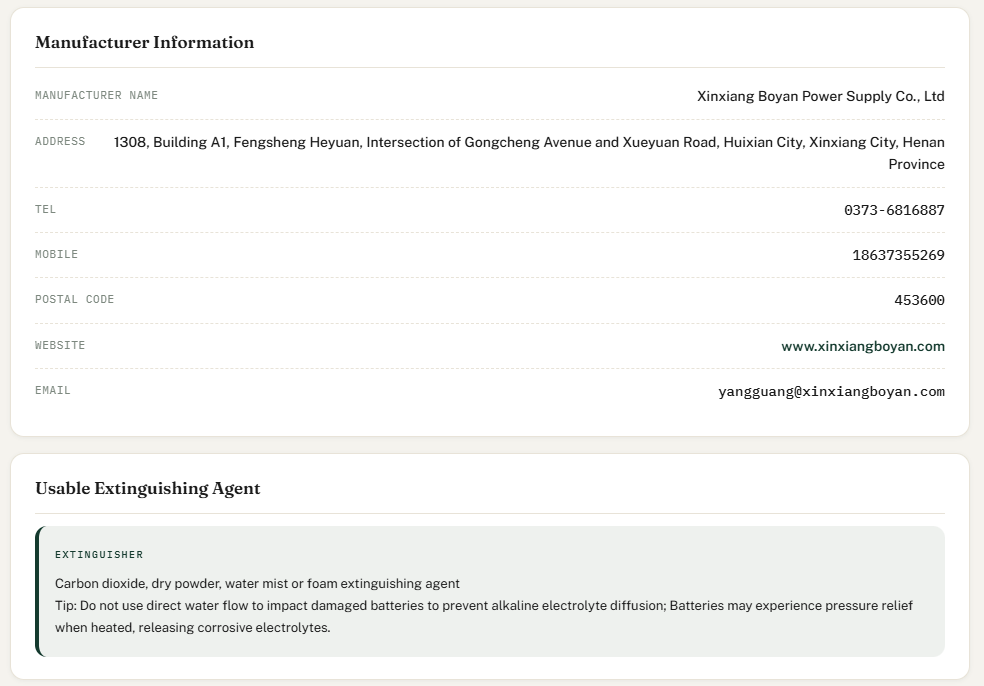Click the email yangguang@xinxiangboyan.com
The width and height of the screenshot is (984, 686).
(832, 392)
